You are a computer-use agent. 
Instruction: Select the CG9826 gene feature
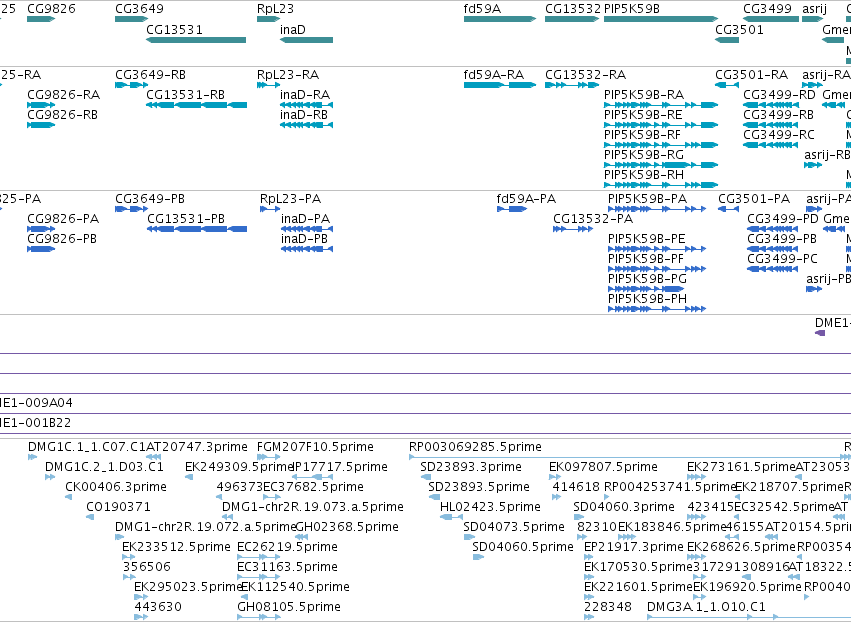41,19
